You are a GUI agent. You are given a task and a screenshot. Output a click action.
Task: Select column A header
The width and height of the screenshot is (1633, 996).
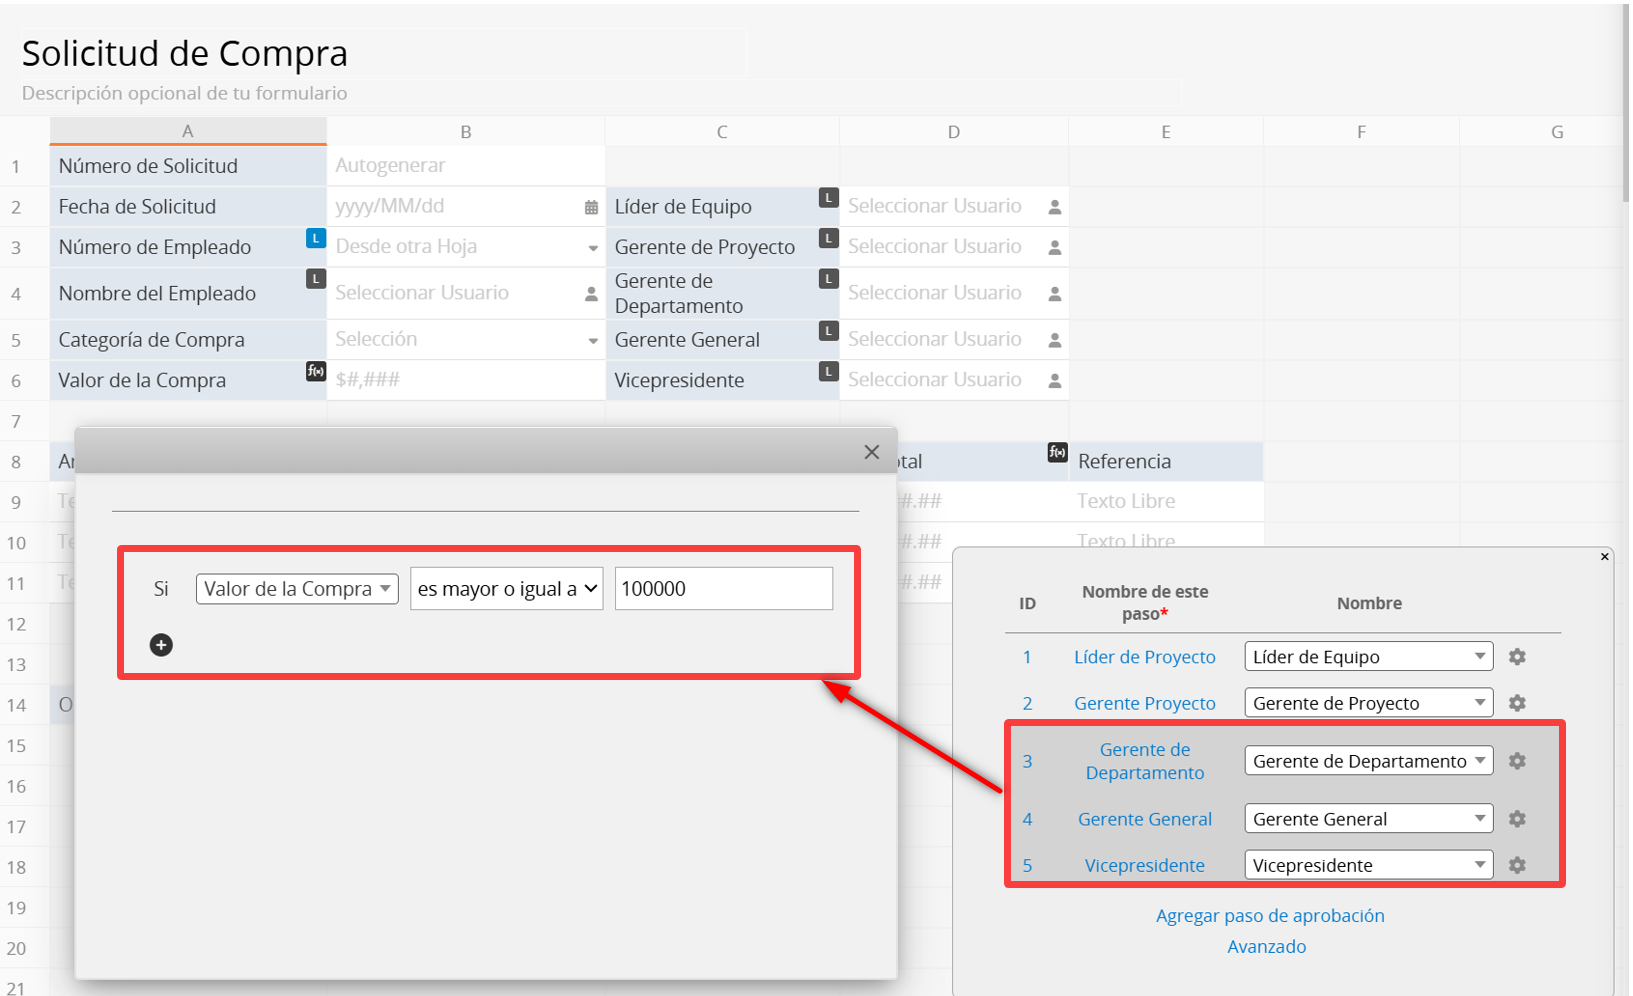(188, 131)
